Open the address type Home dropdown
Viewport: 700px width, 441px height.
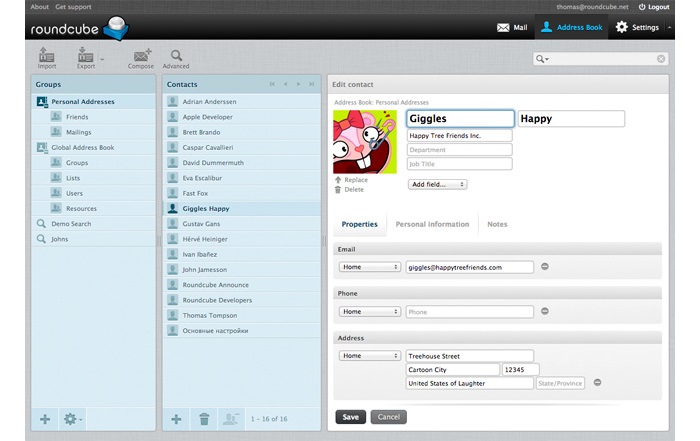point(370,355)
